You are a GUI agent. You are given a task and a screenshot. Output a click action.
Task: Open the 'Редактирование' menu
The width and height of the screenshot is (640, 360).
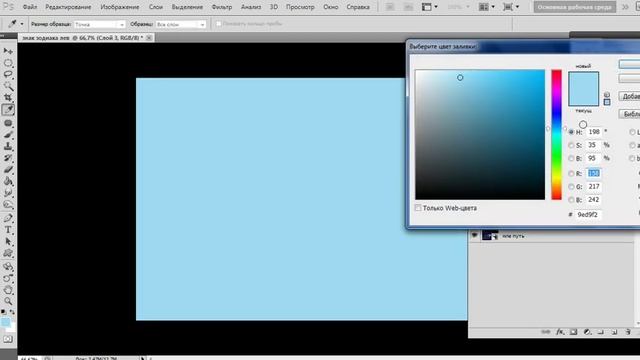[x=68, y=7]
